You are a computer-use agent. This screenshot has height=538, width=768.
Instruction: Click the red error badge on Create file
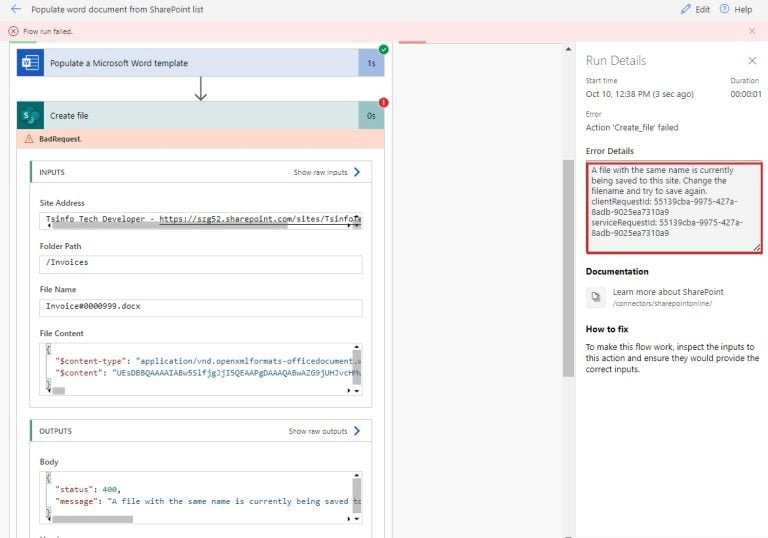(x=384, y=102)
